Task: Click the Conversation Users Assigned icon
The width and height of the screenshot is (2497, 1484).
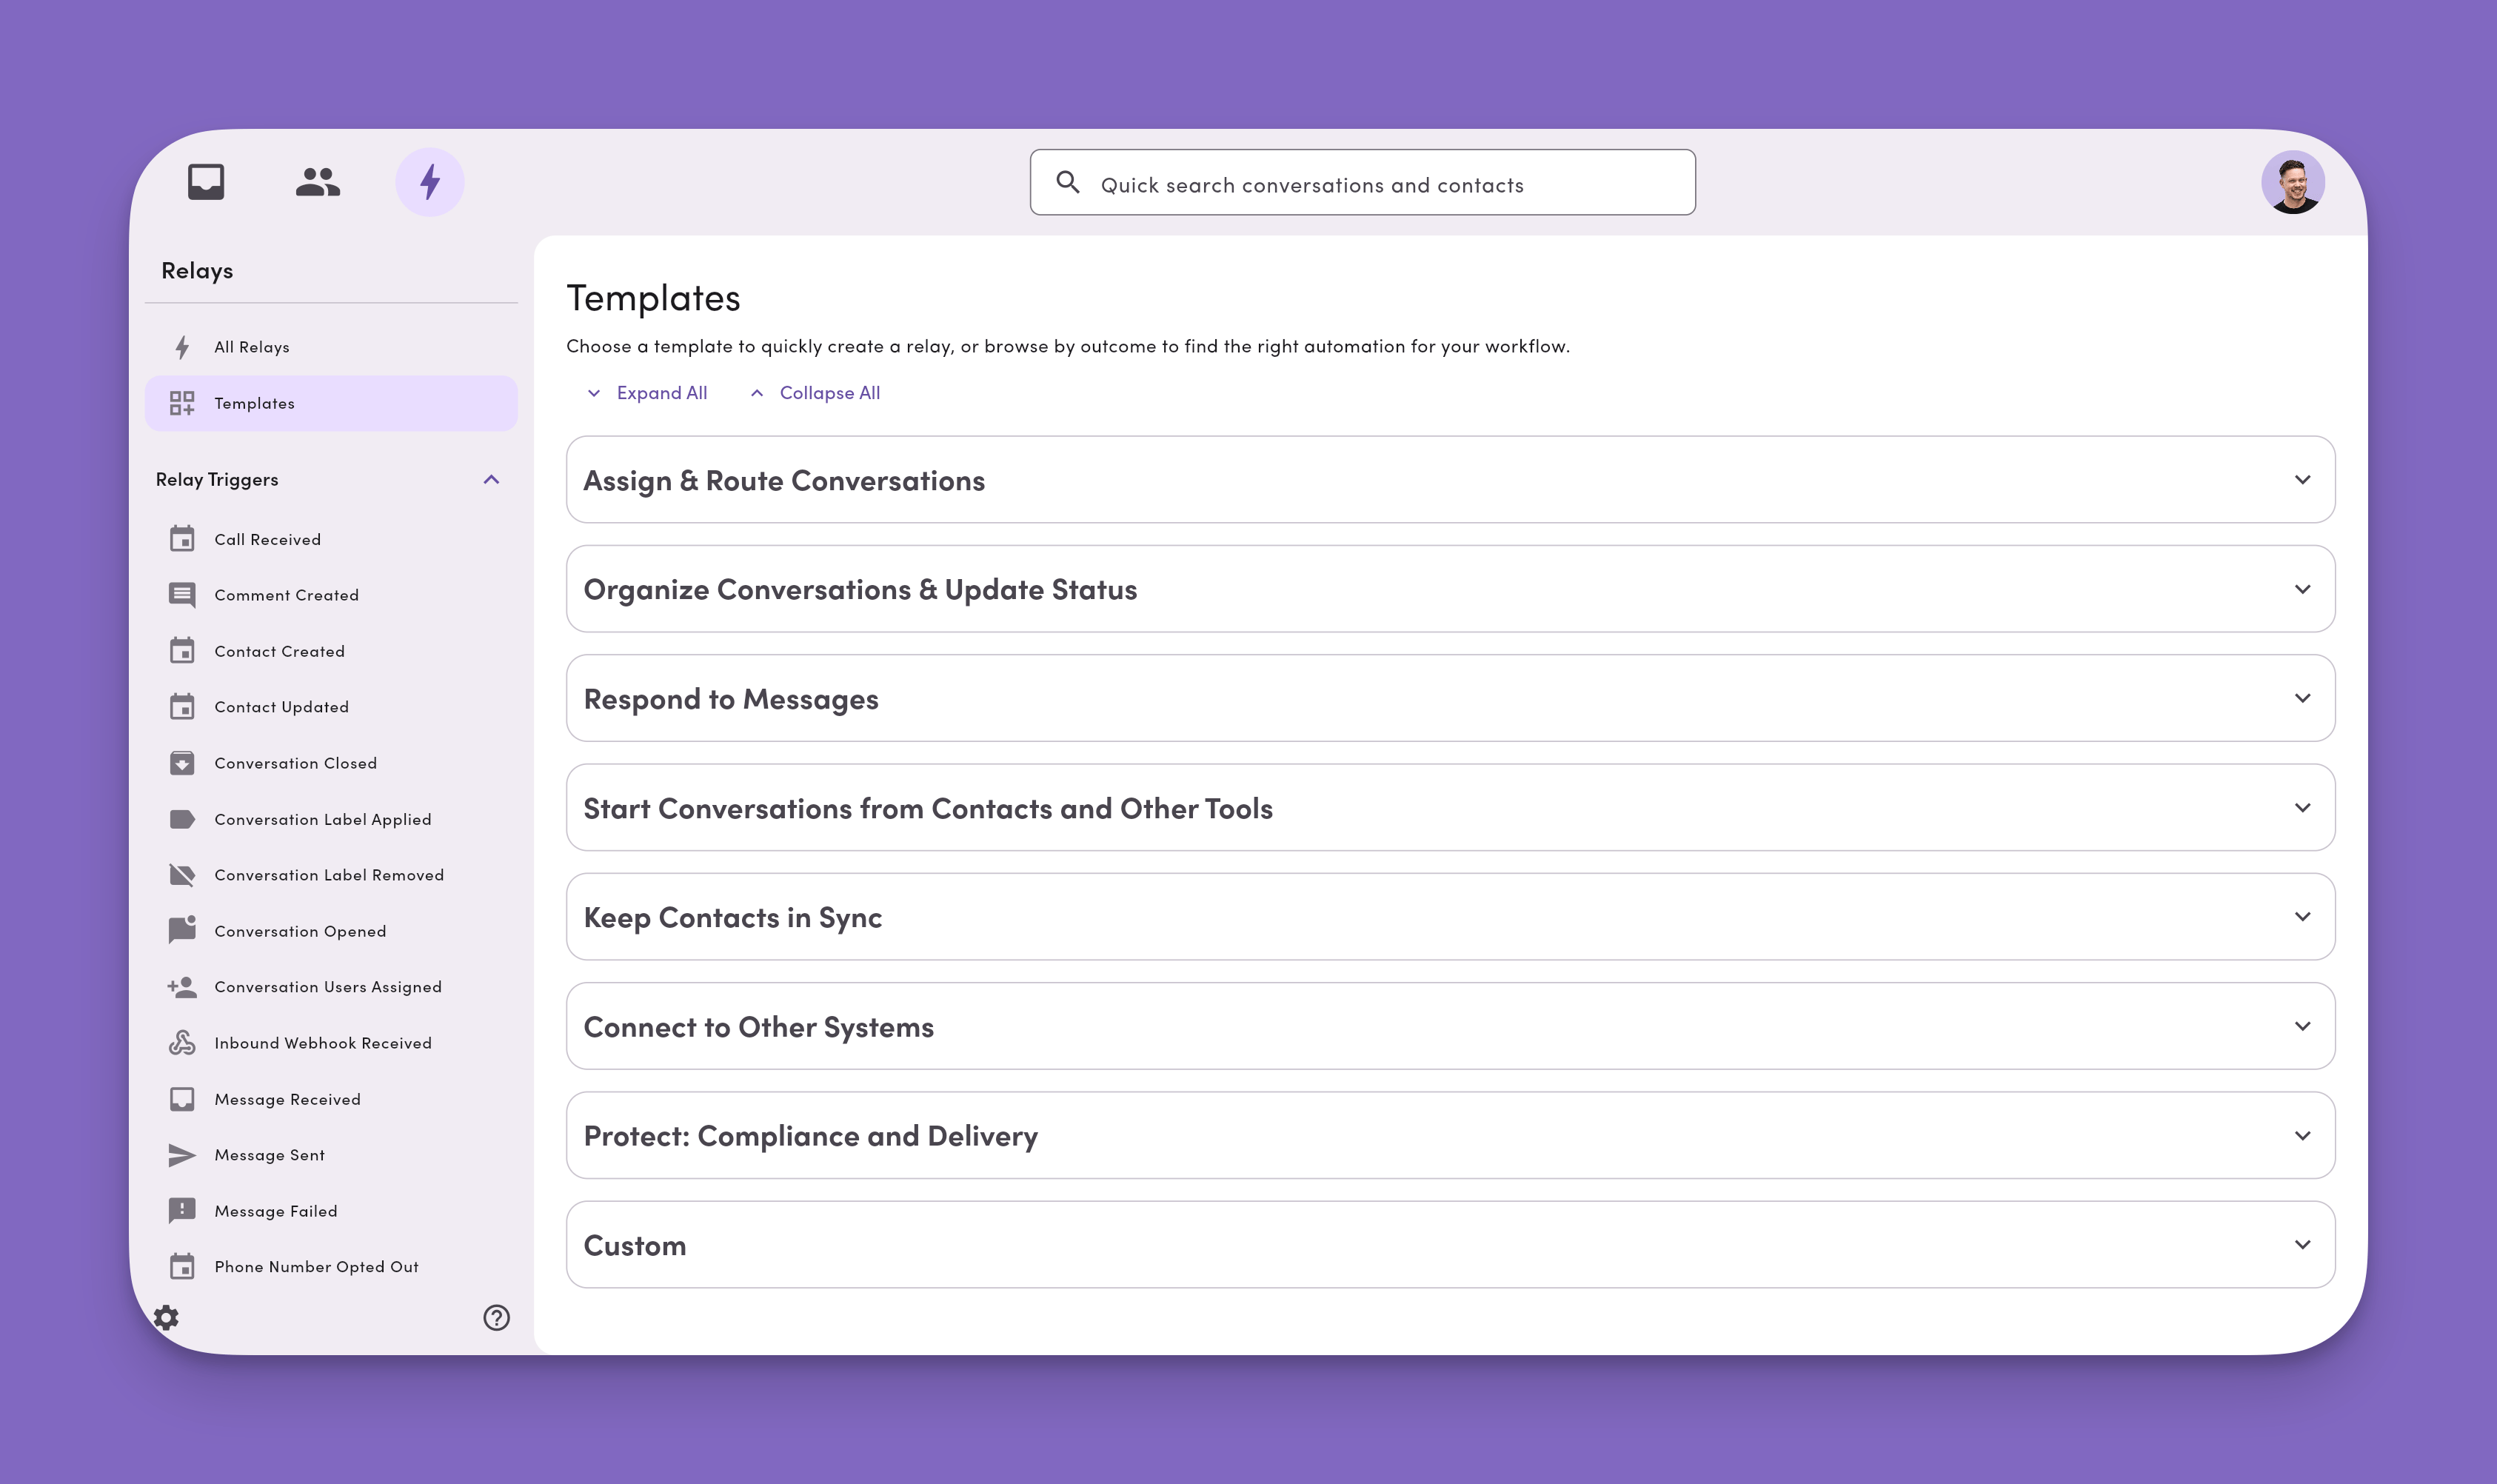Action: tap(182, 987)
